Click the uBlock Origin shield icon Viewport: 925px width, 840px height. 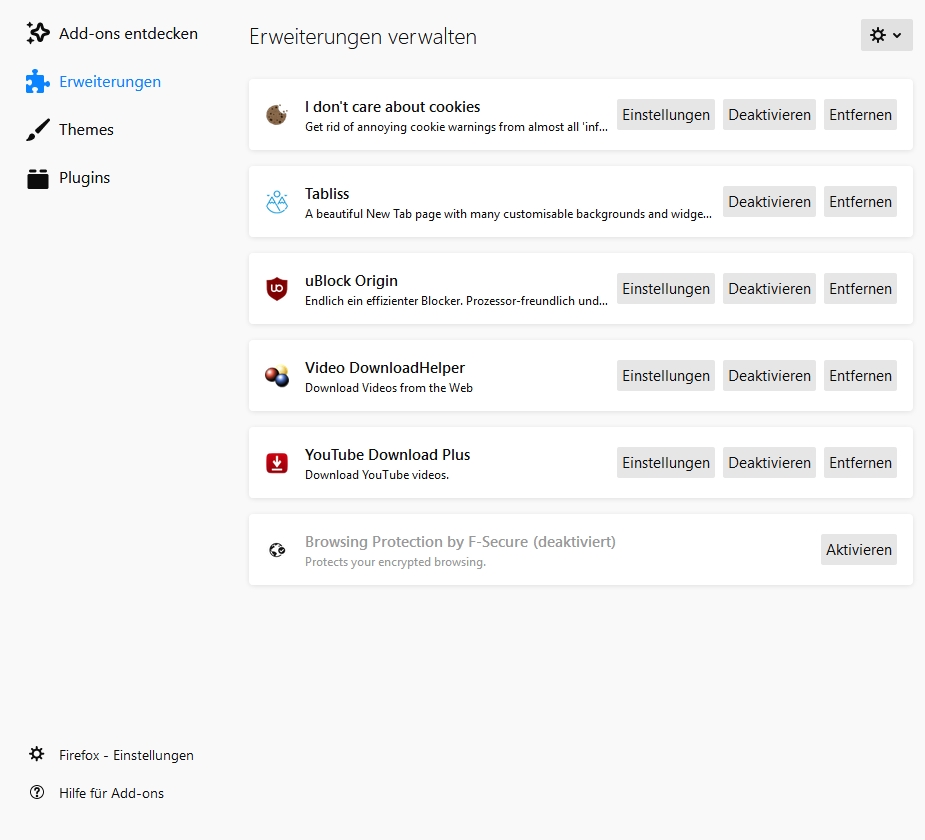tap(277, 288)
